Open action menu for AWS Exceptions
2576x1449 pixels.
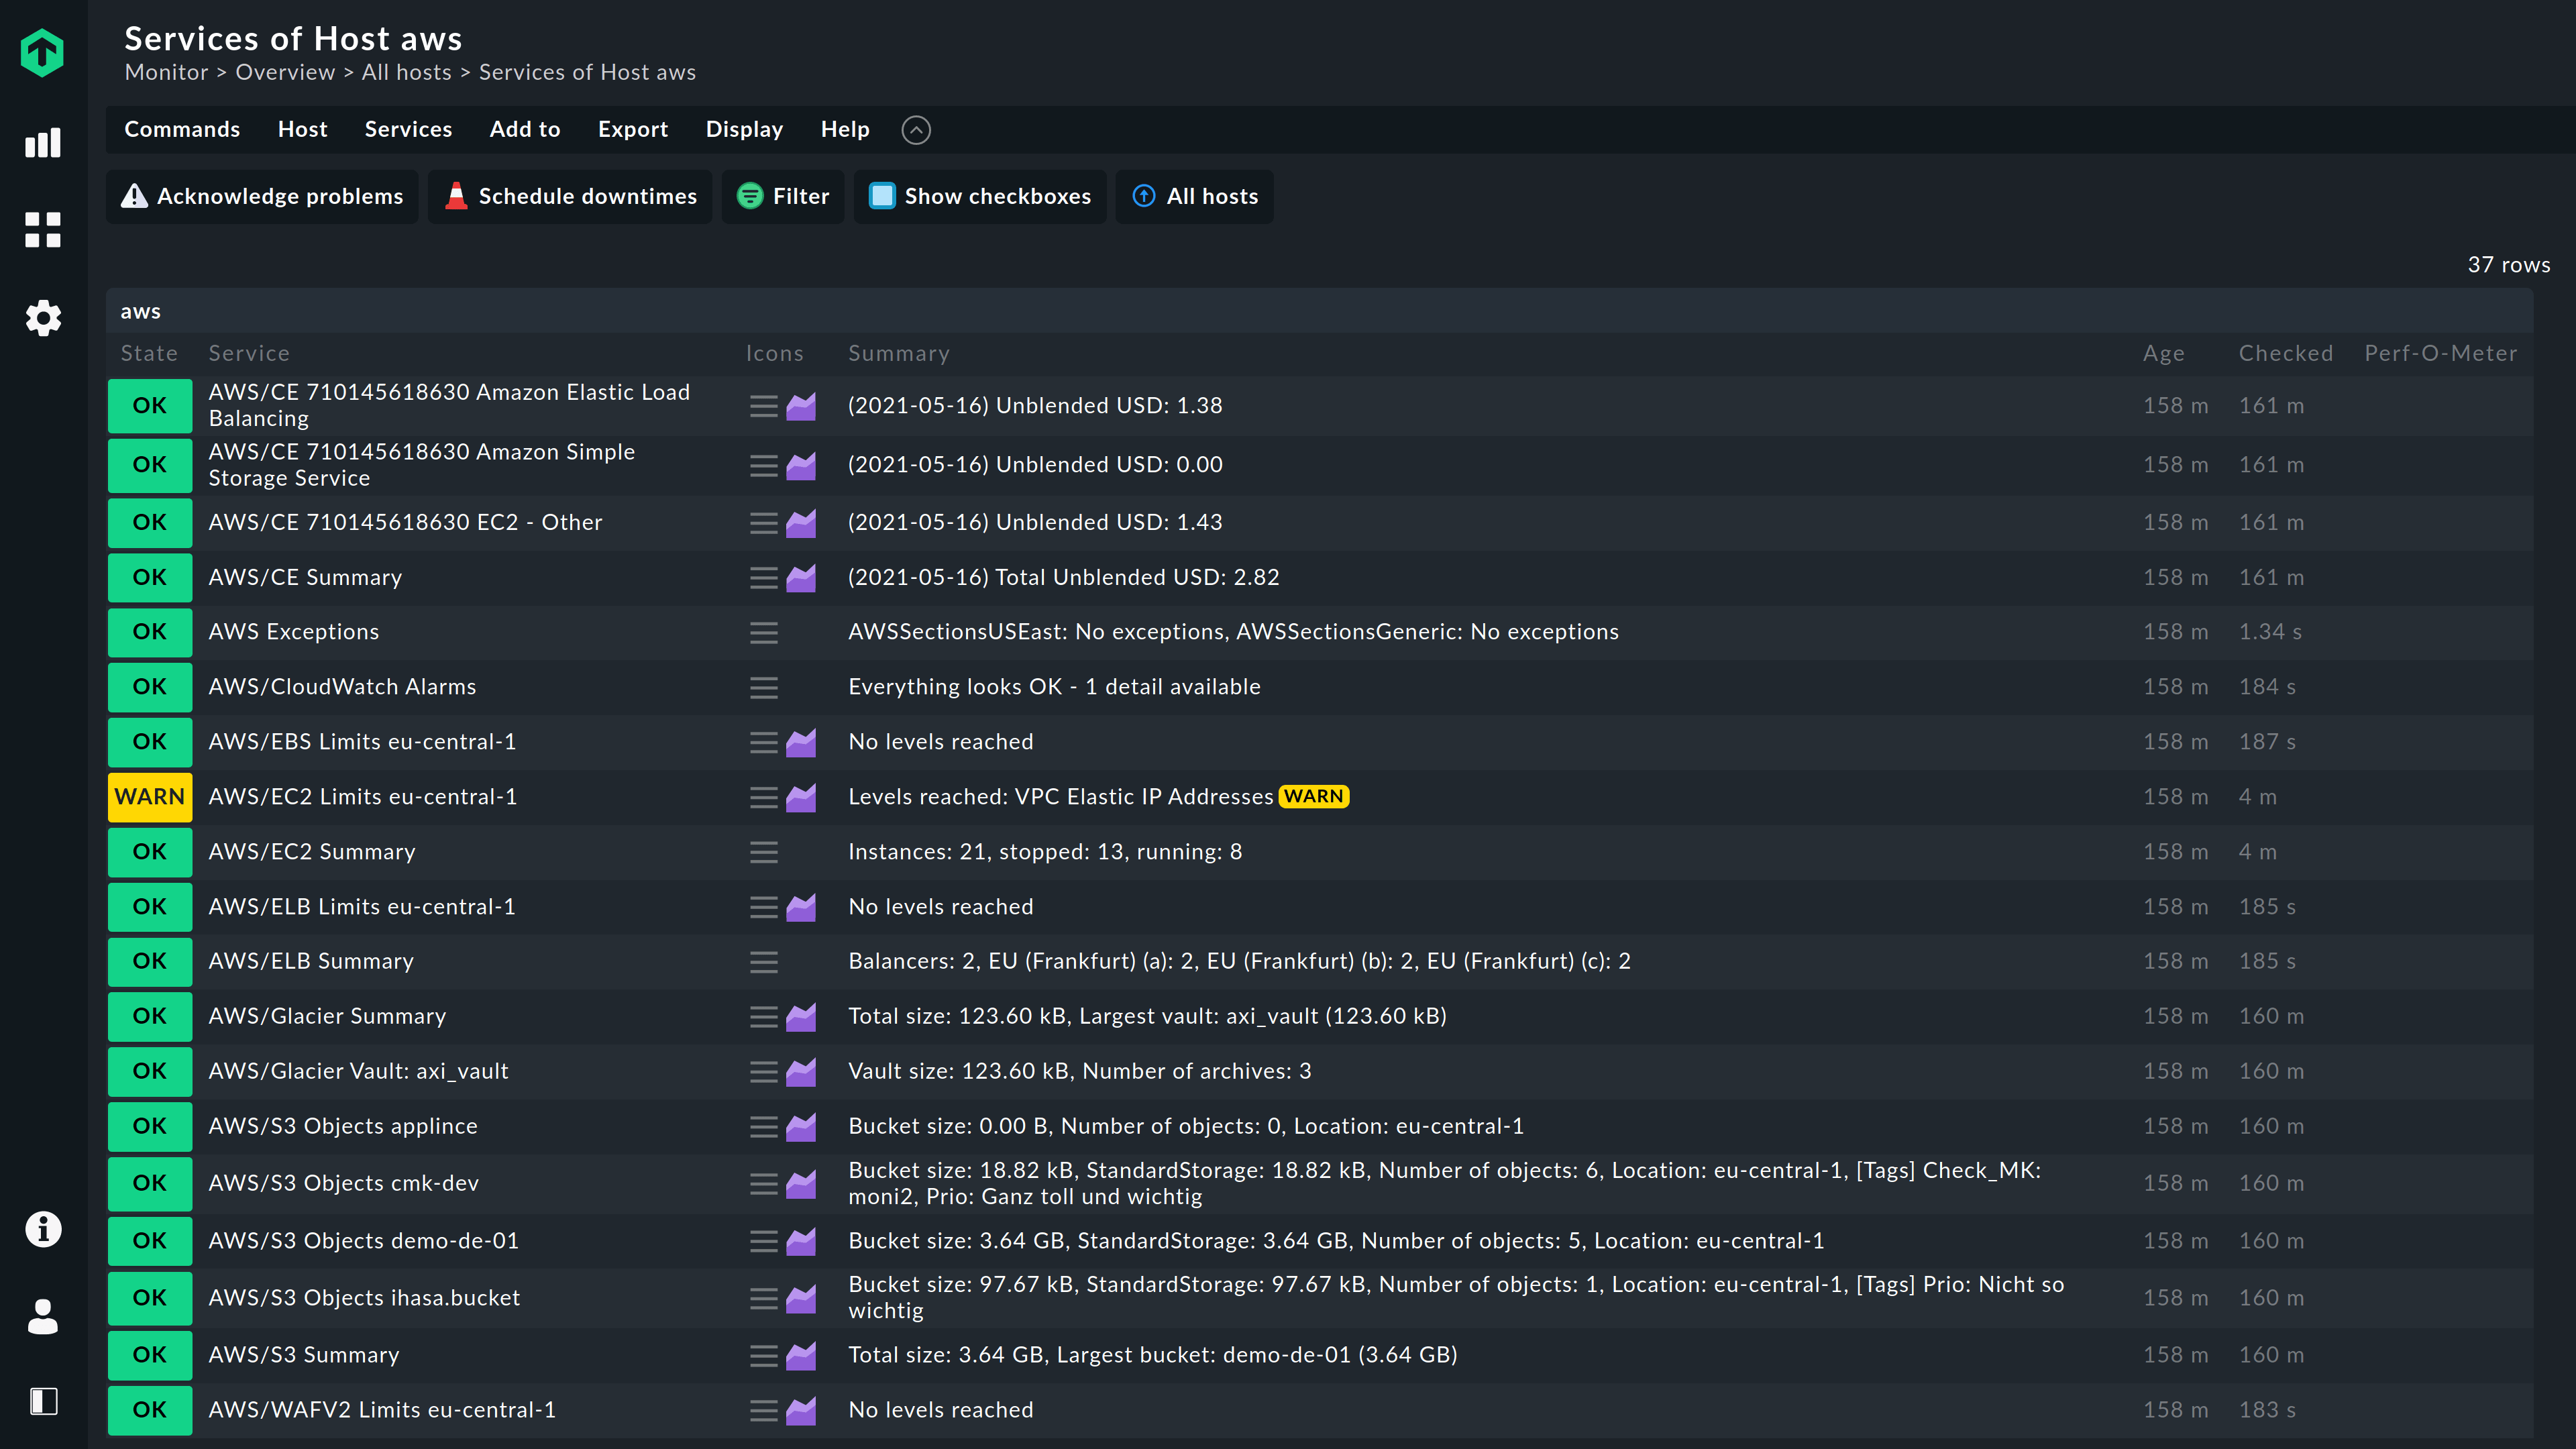coord(764,632)
